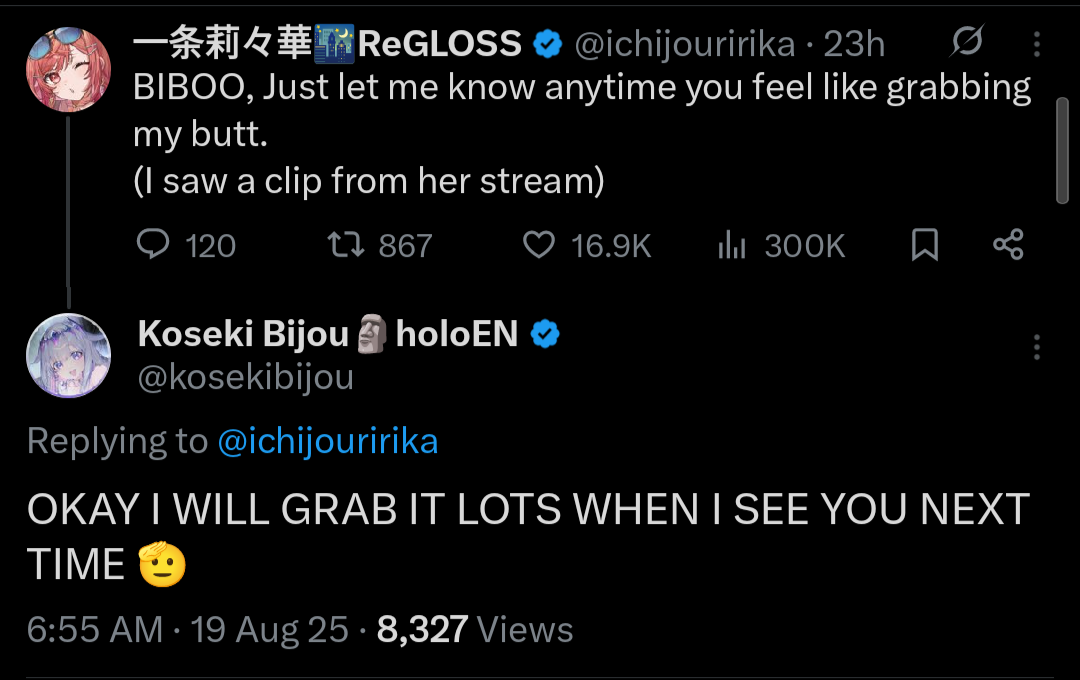Open ReGLOSS red-haired profile avatar
Viewport: 1080px width, 680px height.
[67, 68]
